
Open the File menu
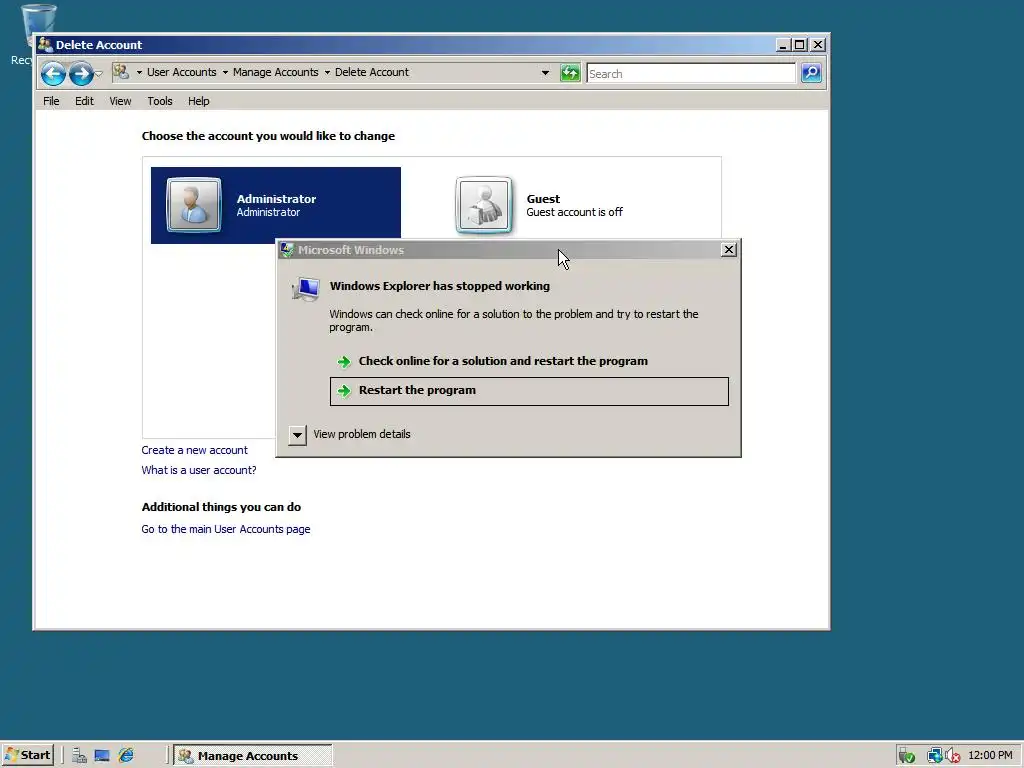click(x=51, y=101)
